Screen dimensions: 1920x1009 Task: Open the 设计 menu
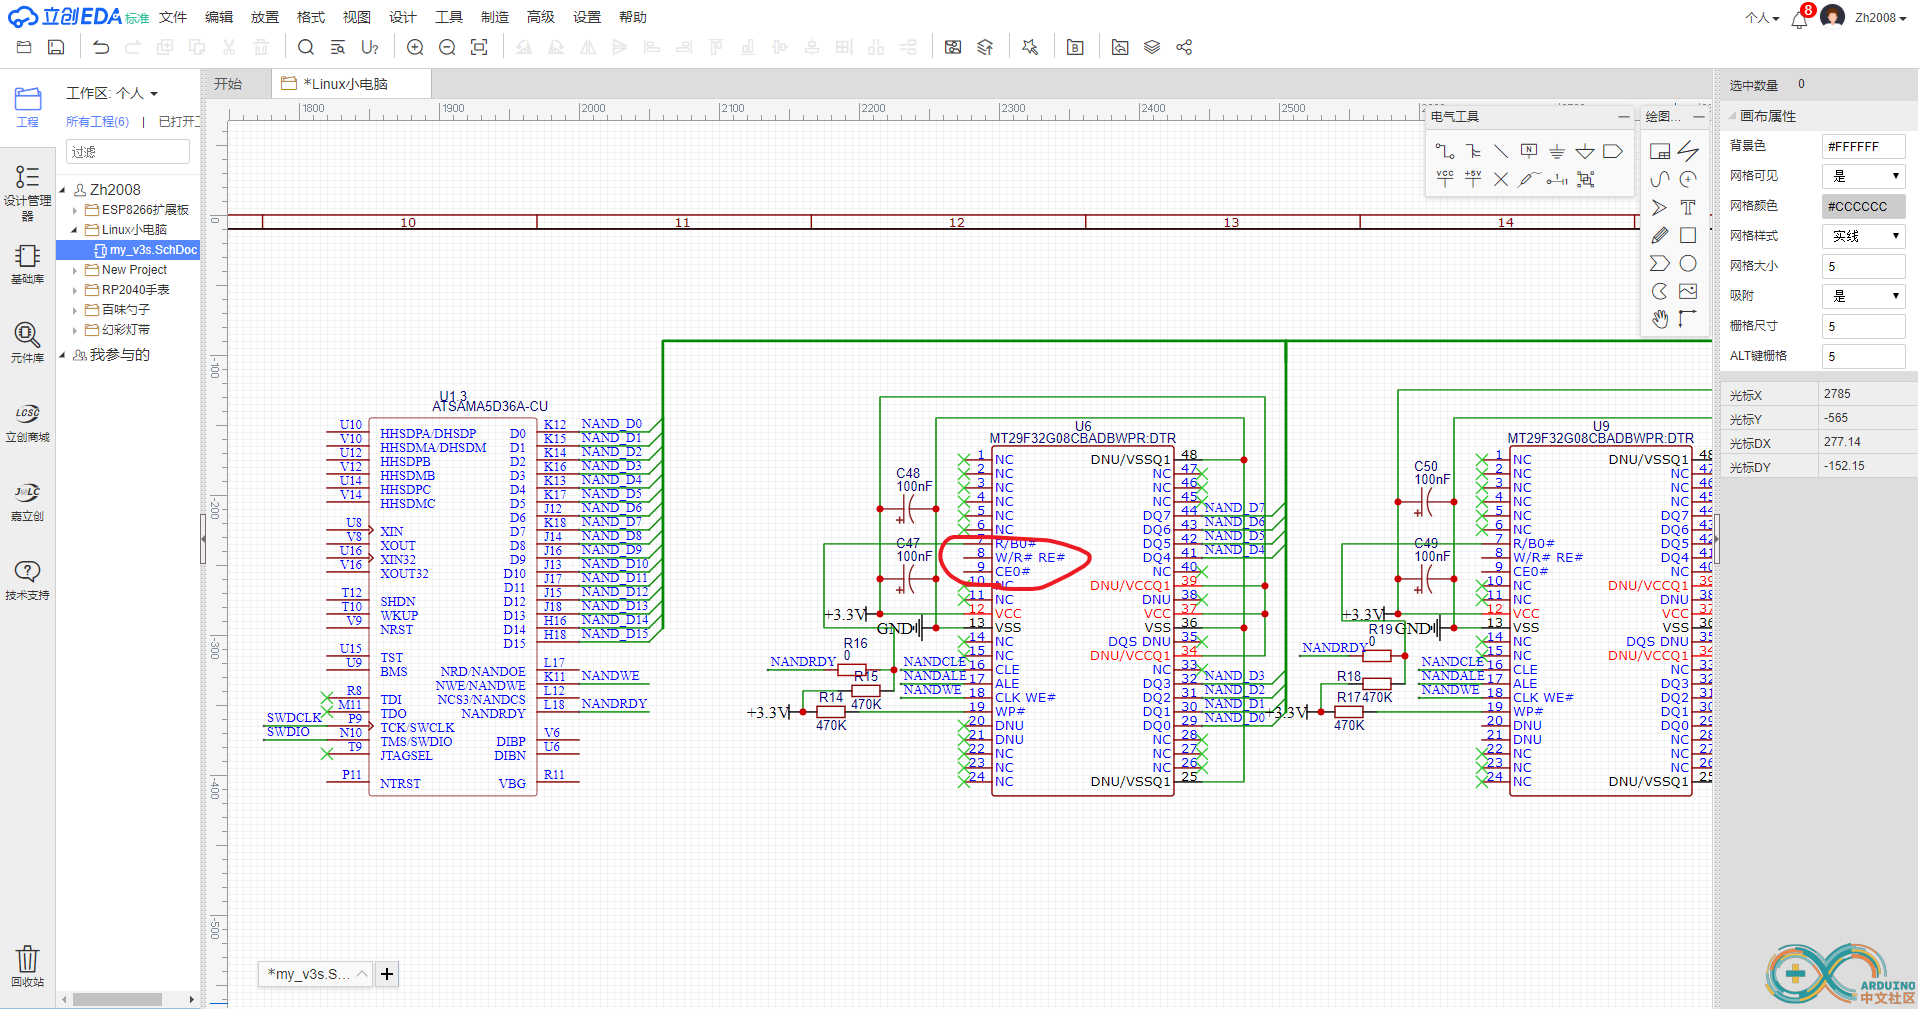click(x=403, y=17)
